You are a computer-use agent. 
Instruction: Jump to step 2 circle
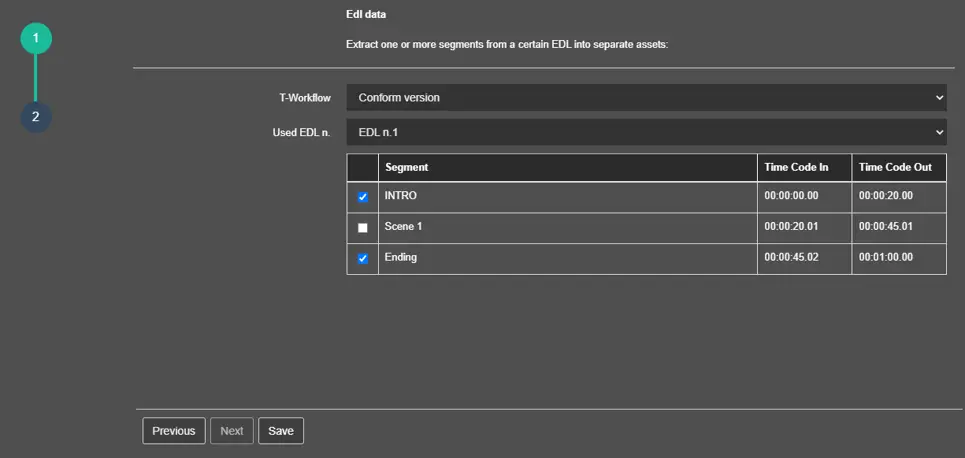[x=35, y=116]
